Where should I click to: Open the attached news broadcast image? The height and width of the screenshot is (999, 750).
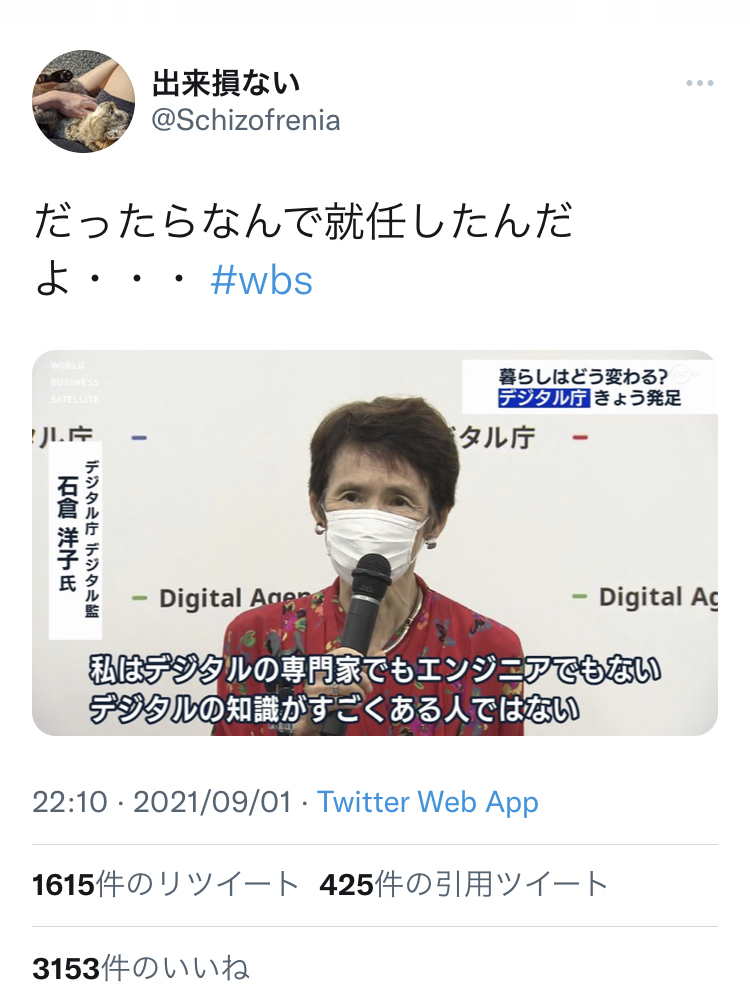[x=375, y=543]
